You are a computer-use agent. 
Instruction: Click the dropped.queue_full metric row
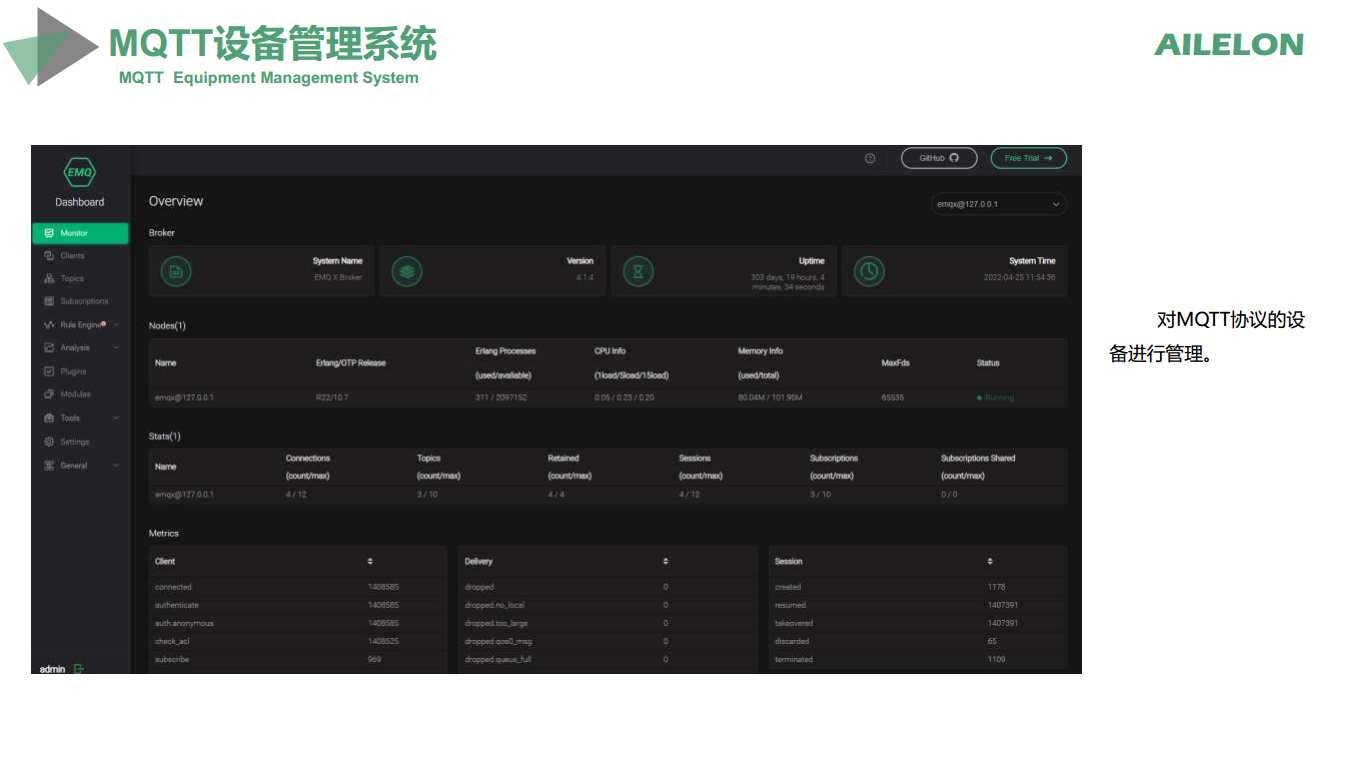click(x=607, y=659)
